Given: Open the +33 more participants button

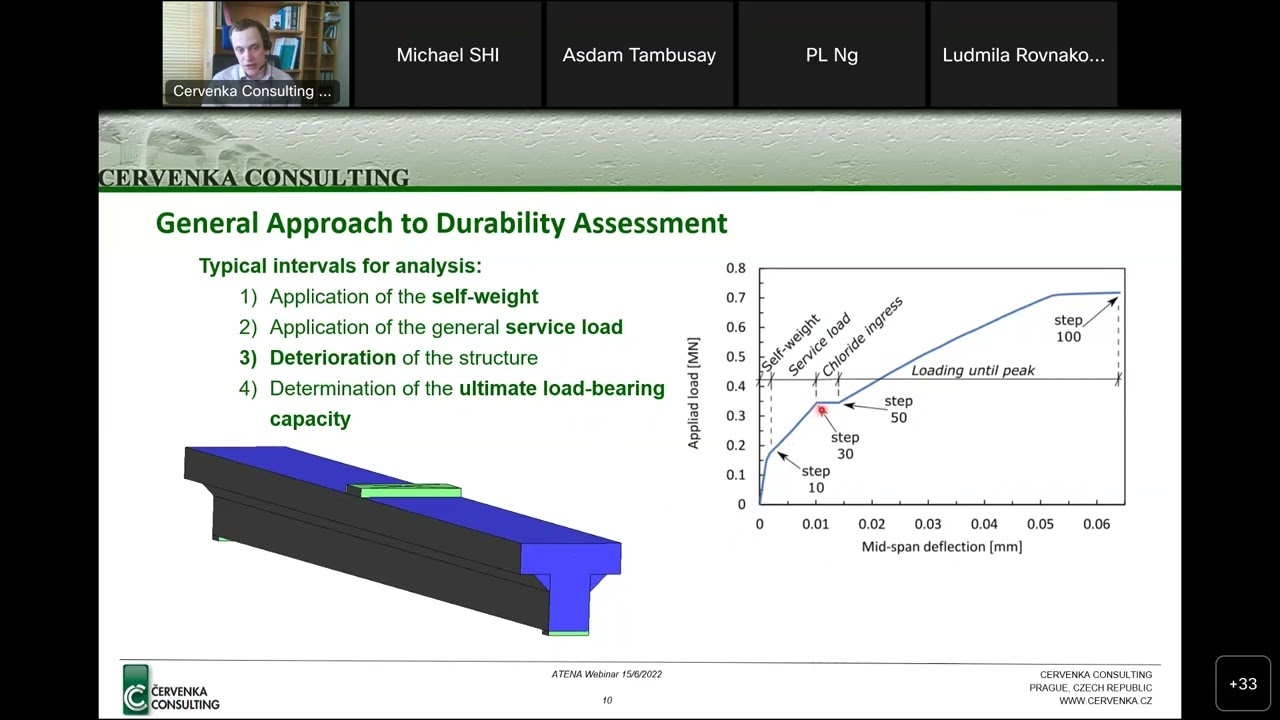Looking at the screenshot, I should point(1243,684).
